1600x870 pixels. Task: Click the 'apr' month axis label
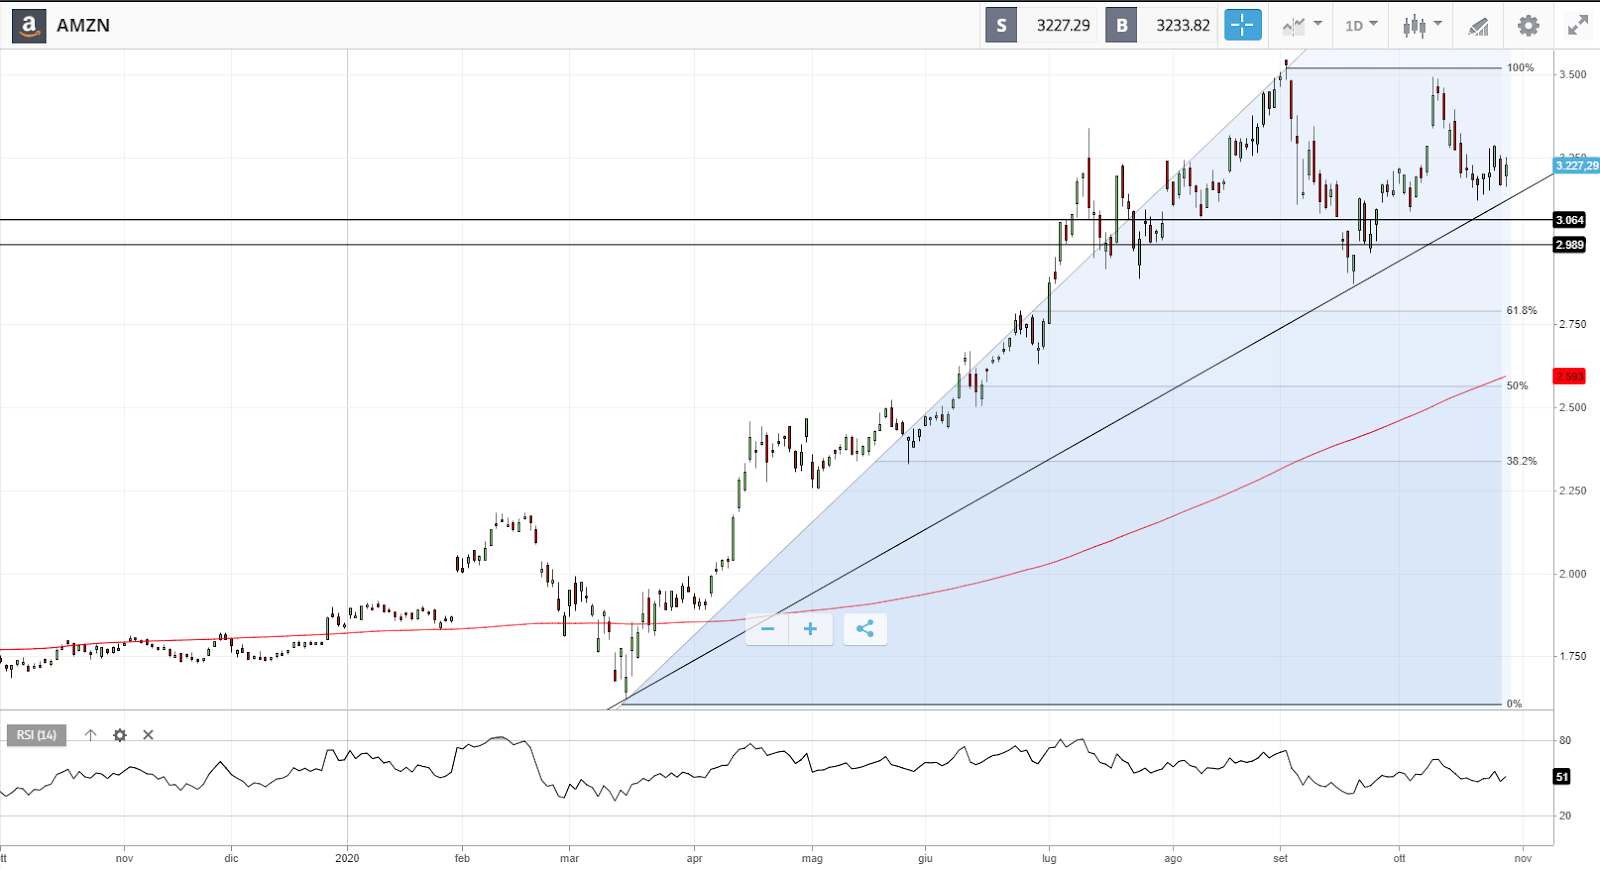[x=694, y=858]
